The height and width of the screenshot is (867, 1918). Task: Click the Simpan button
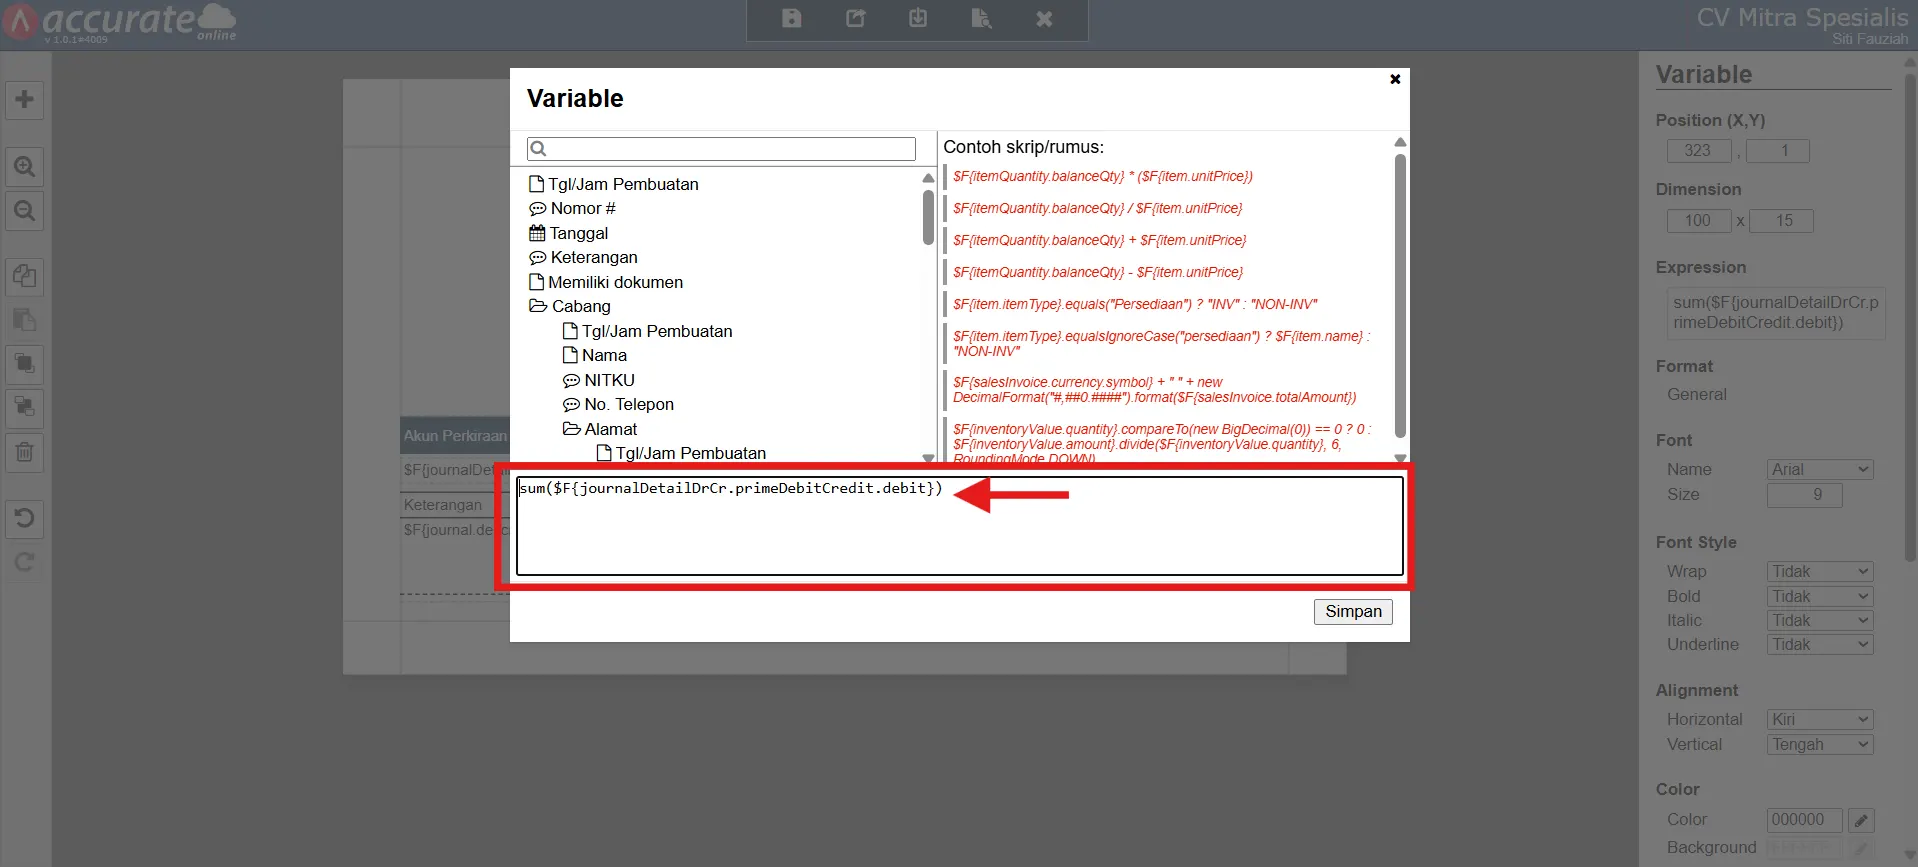(1353, 611)
